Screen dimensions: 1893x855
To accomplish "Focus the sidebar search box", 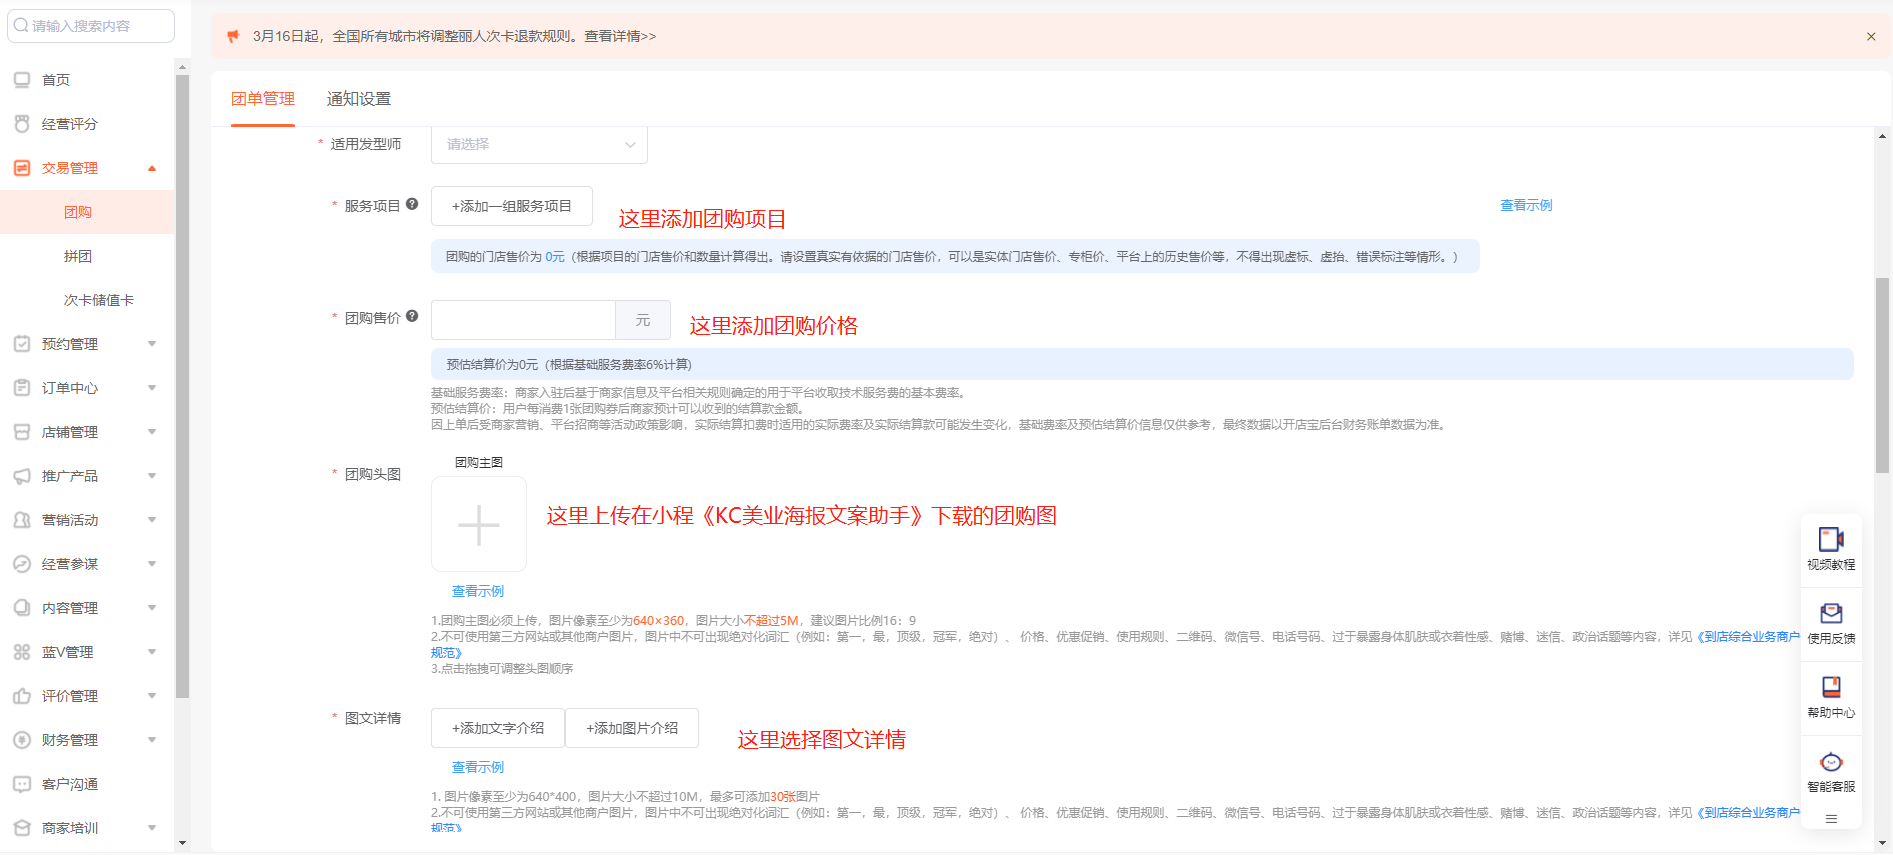I will coord(91,26).
